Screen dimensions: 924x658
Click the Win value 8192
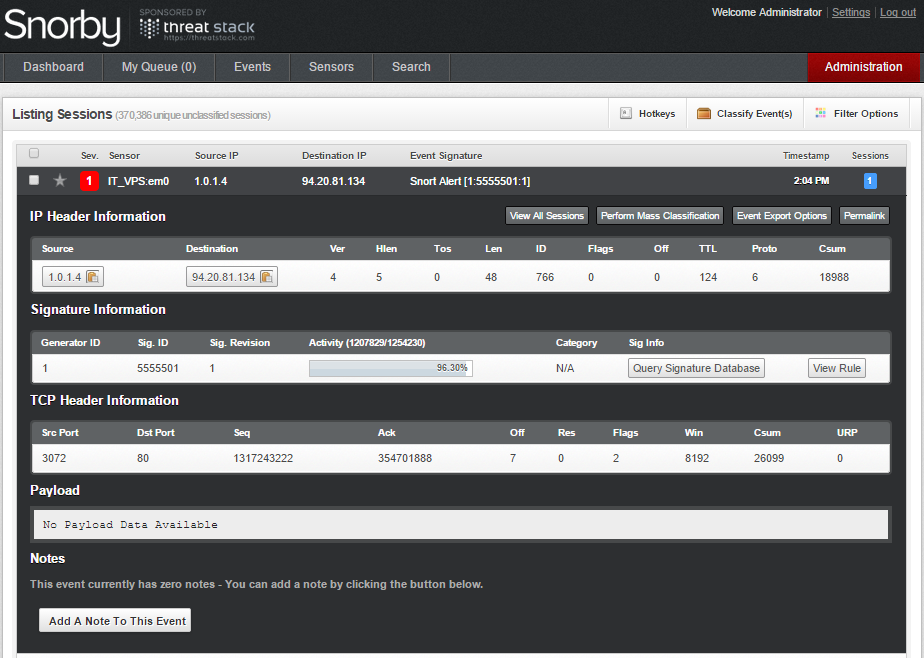(x=697, y=458)
